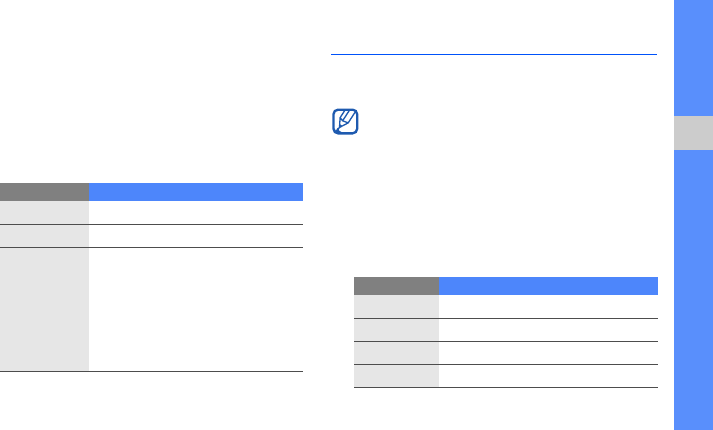This screenshot has width=713, height=430.
Task: Click the tall gray cell in left table
Action: pyautogui.click(x=44, y=309)
